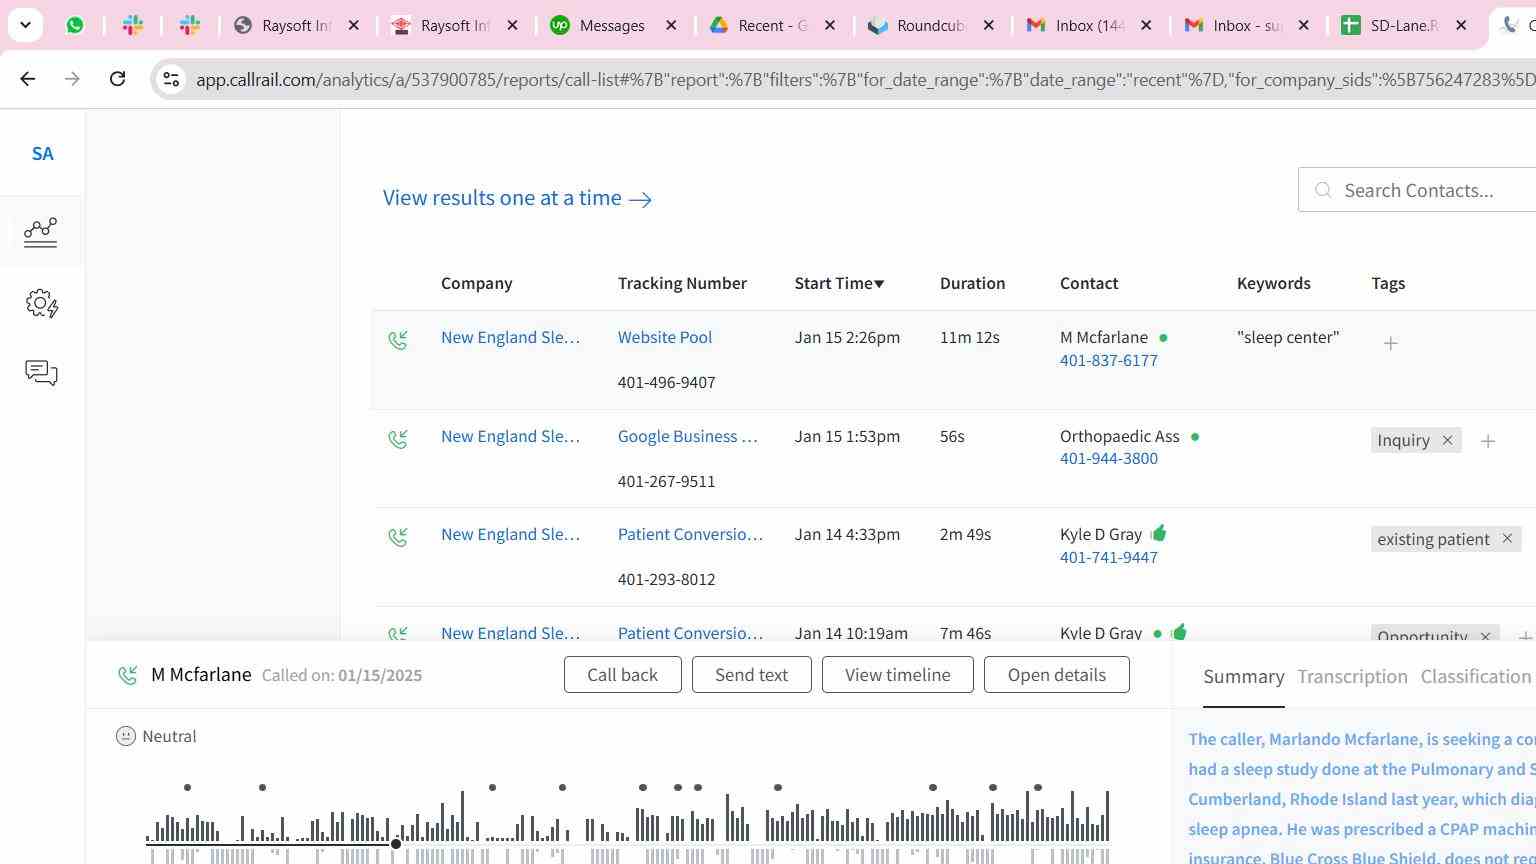Click the Jan 15 1:53pm start time
This screenshot has height=864, width=1536.
[x=847, y=436]
